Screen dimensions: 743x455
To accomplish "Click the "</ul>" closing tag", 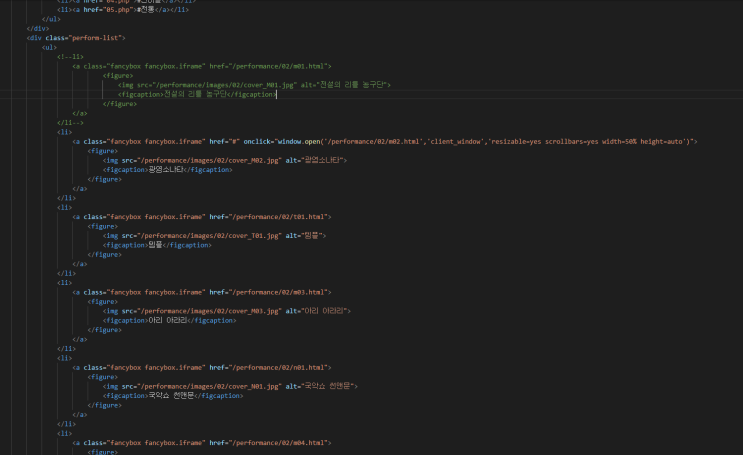I will (x=51, y=19).
